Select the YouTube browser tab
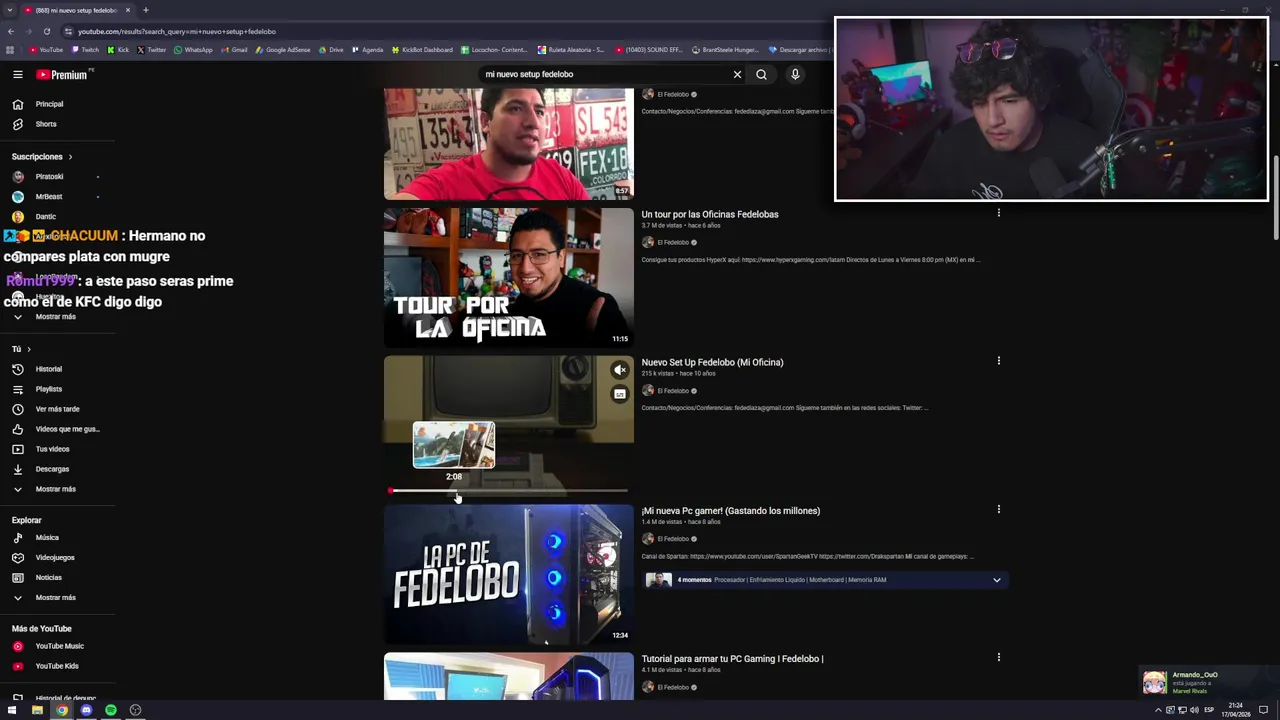This screenshot has width=1280, height=720. click(x=77, y=10)
